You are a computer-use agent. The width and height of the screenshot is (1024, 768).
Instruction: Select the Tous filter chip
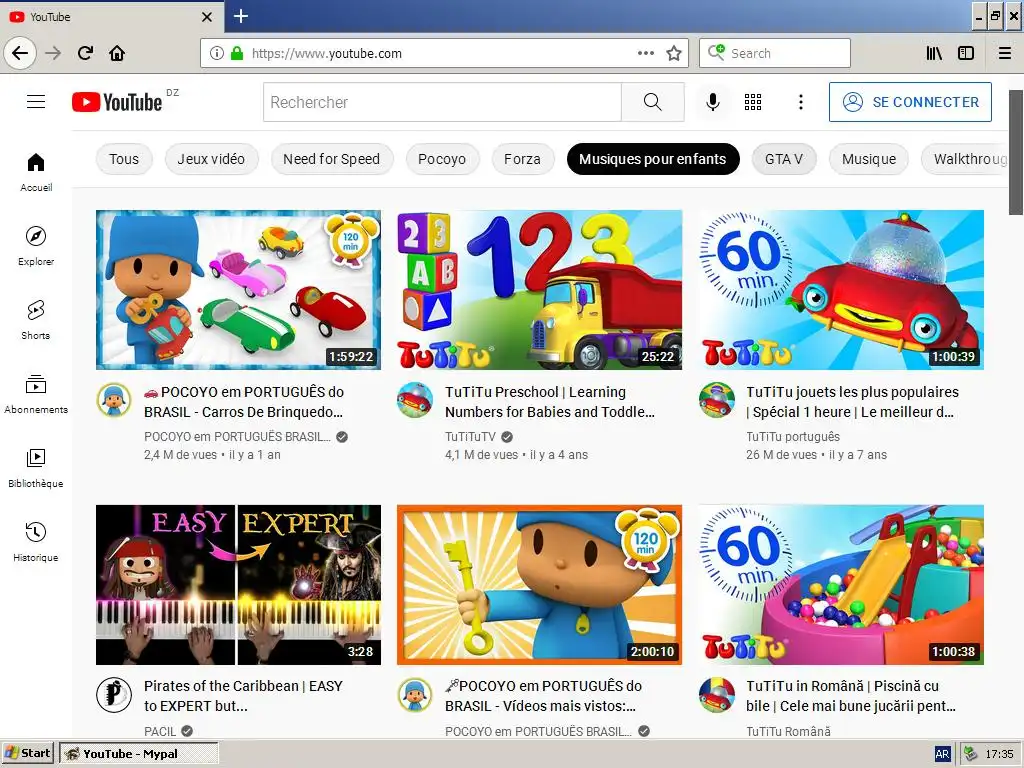pos(124,159)
